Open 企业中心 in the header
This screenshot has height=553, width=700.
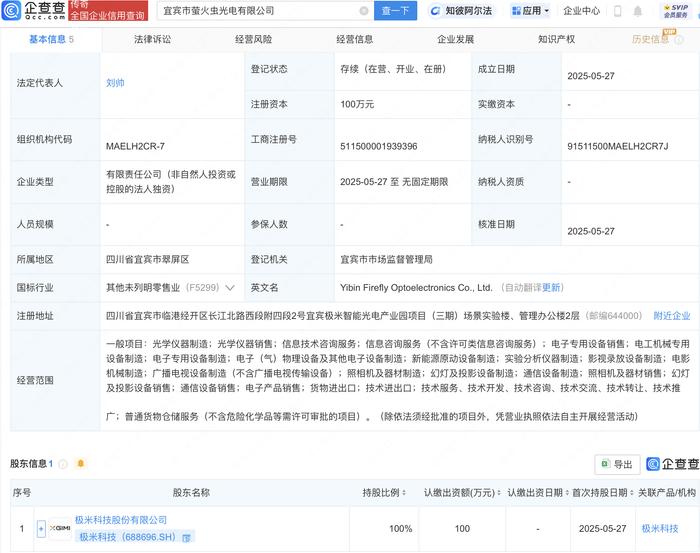[581, 11]
